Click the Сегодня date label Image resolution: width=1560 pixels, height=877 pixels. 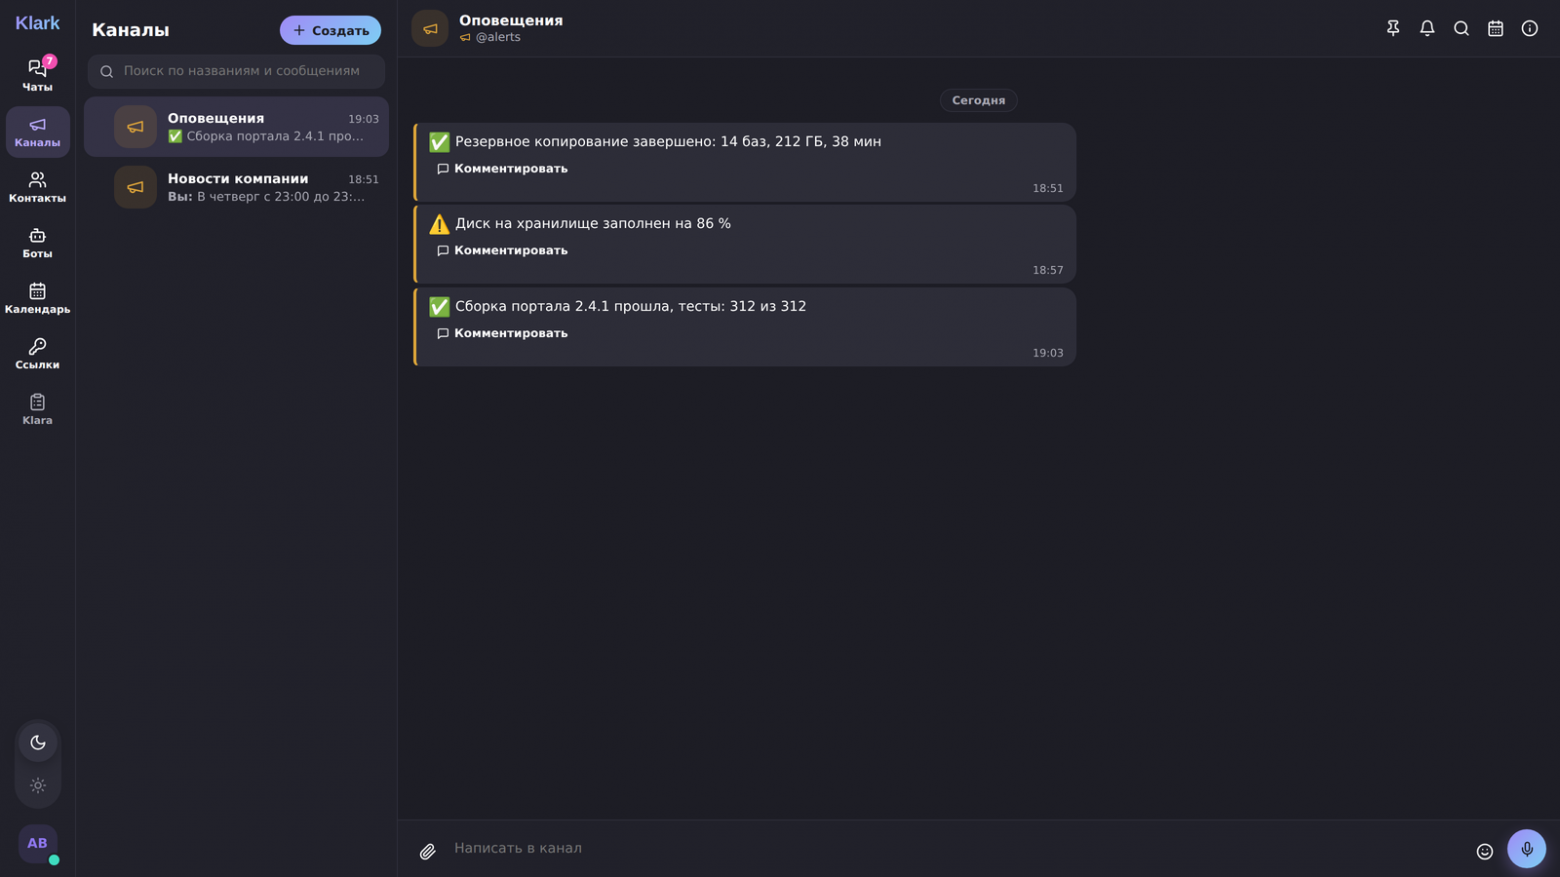click(x=978, y=100)
